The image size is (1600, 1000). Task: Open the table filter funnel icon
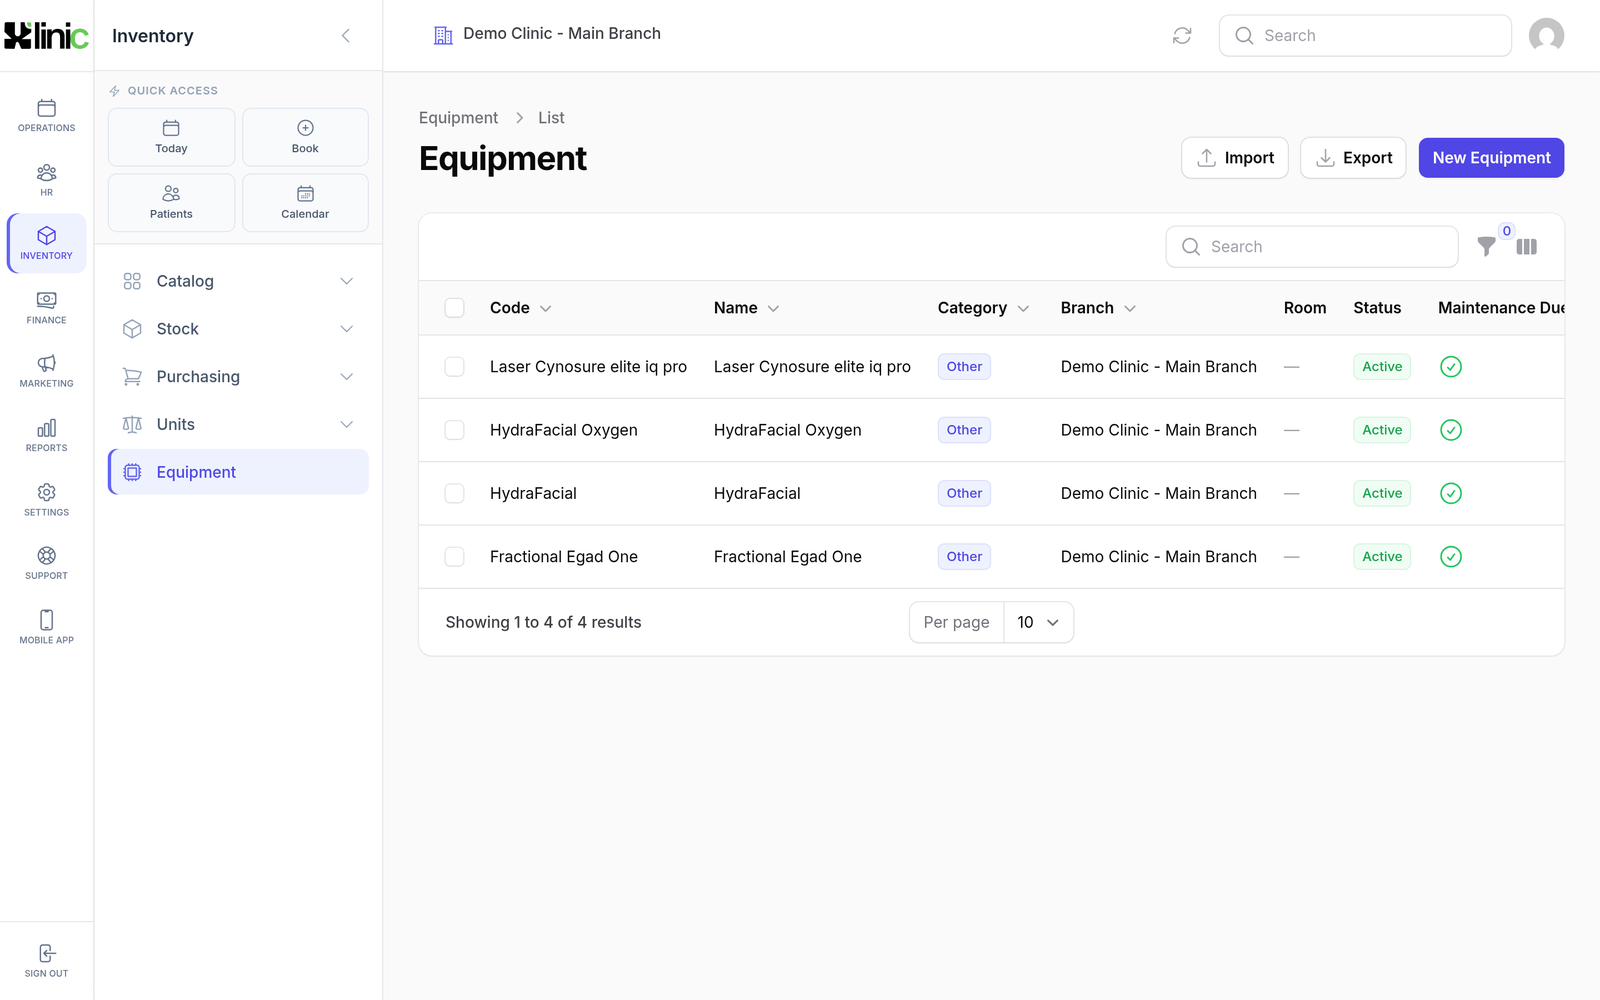1487,247
